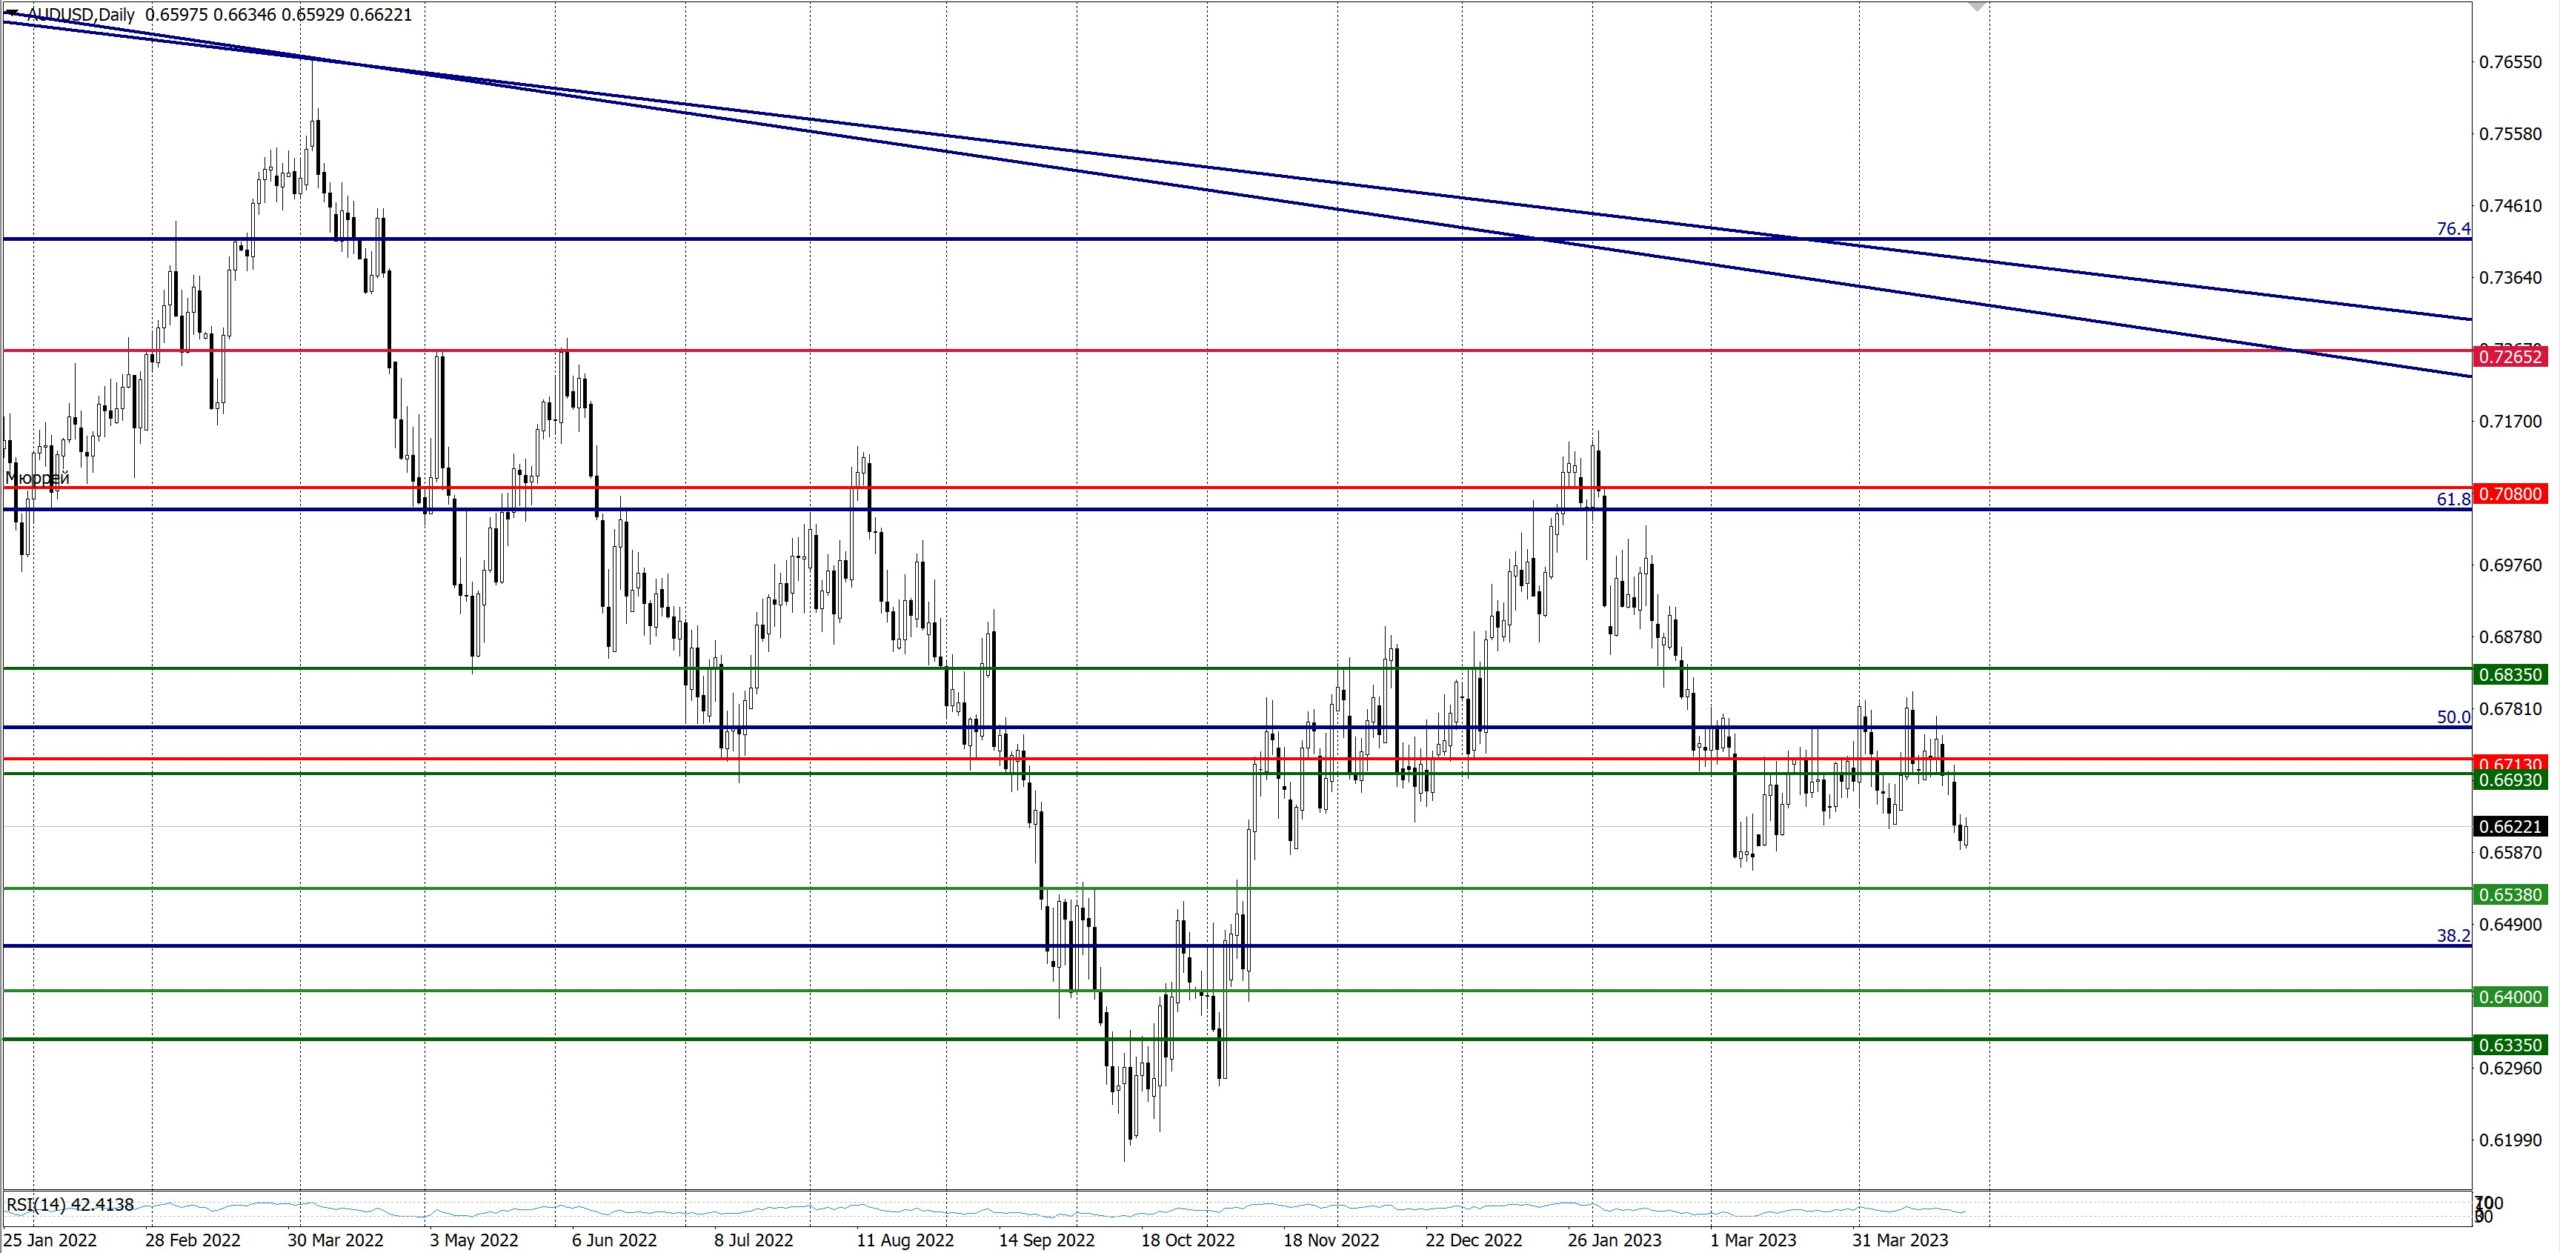Click the green 0.63350 price label
This screenshot has height=1253, width=2560.
point(2510,1046)
